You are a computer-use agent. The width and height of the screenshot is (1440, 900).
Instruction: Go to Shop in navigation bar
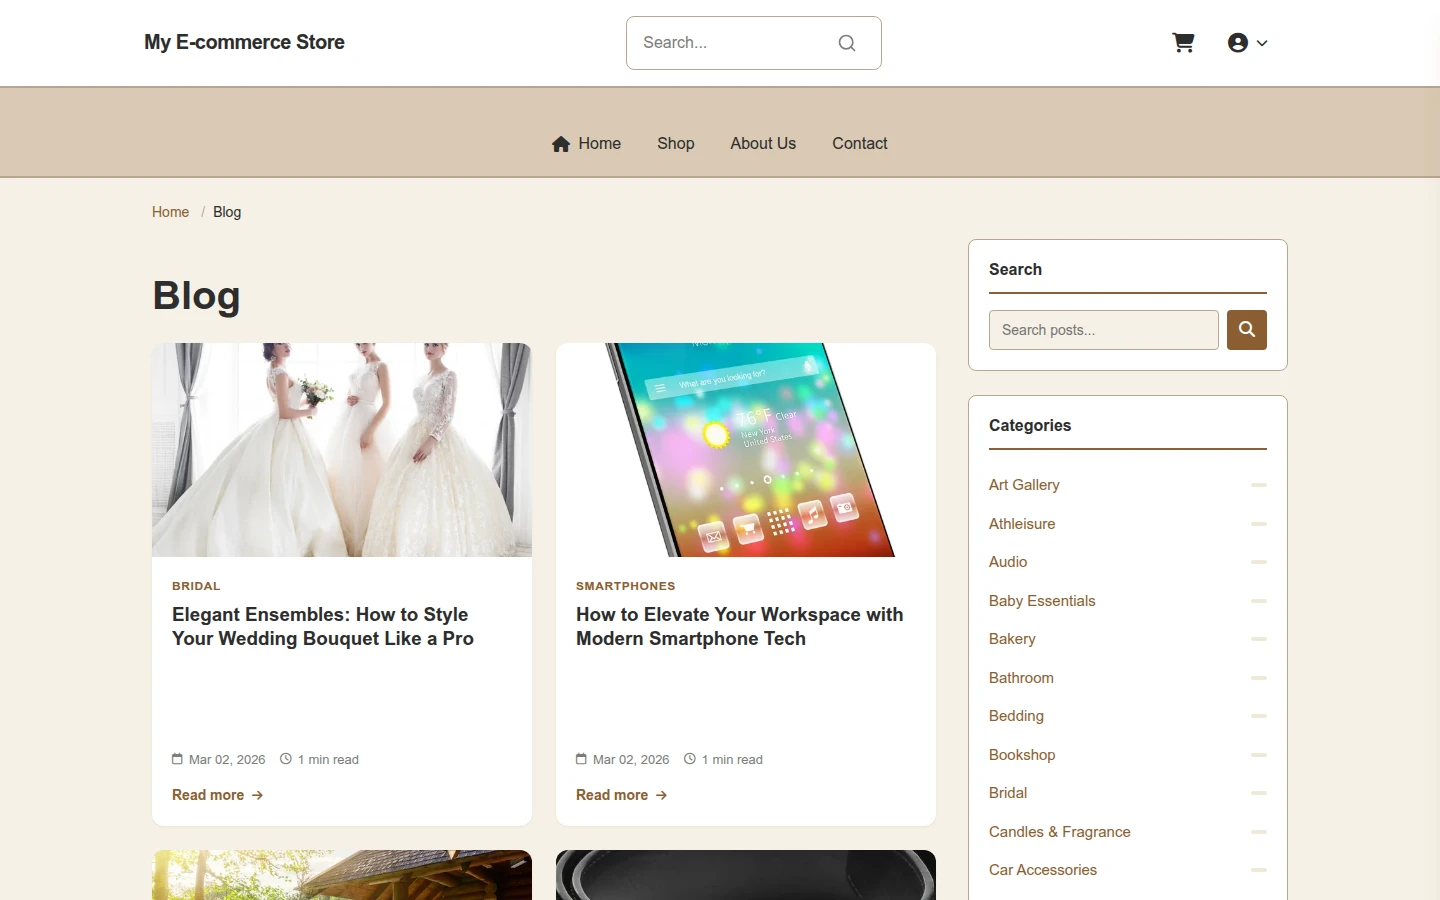tap(676, 144)
